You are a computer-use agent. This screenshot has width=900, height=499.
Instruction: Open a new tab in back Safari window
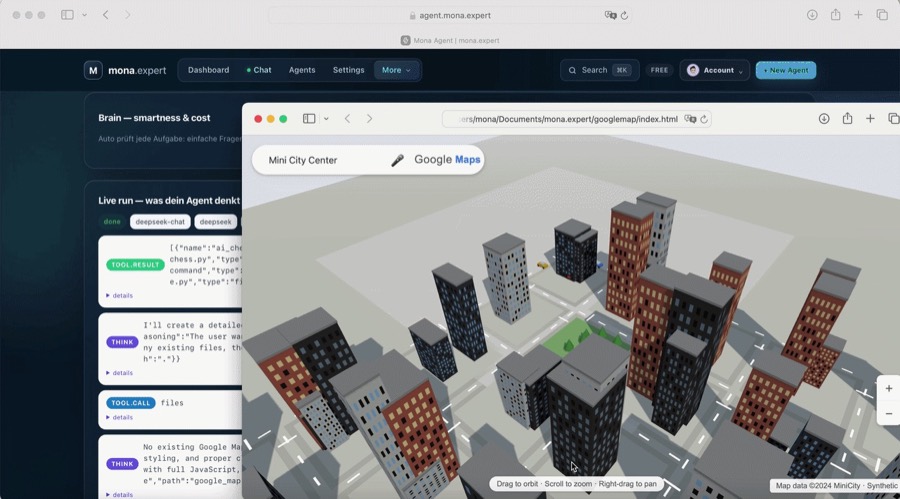858,15
